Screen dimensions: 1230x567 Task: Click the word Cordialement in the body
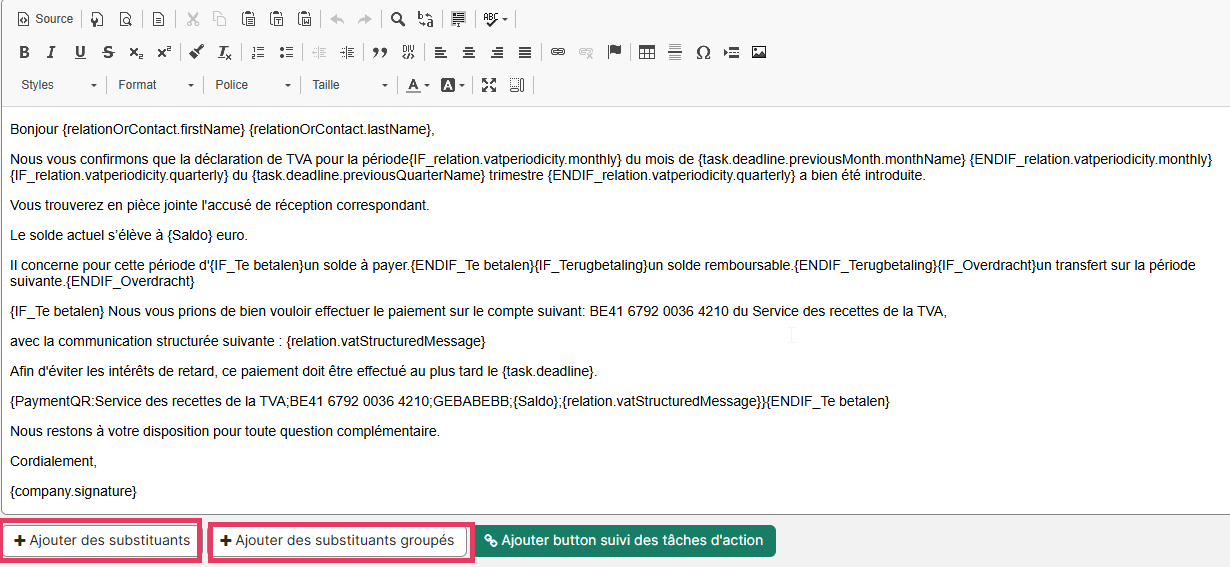[x=52, y=461]
